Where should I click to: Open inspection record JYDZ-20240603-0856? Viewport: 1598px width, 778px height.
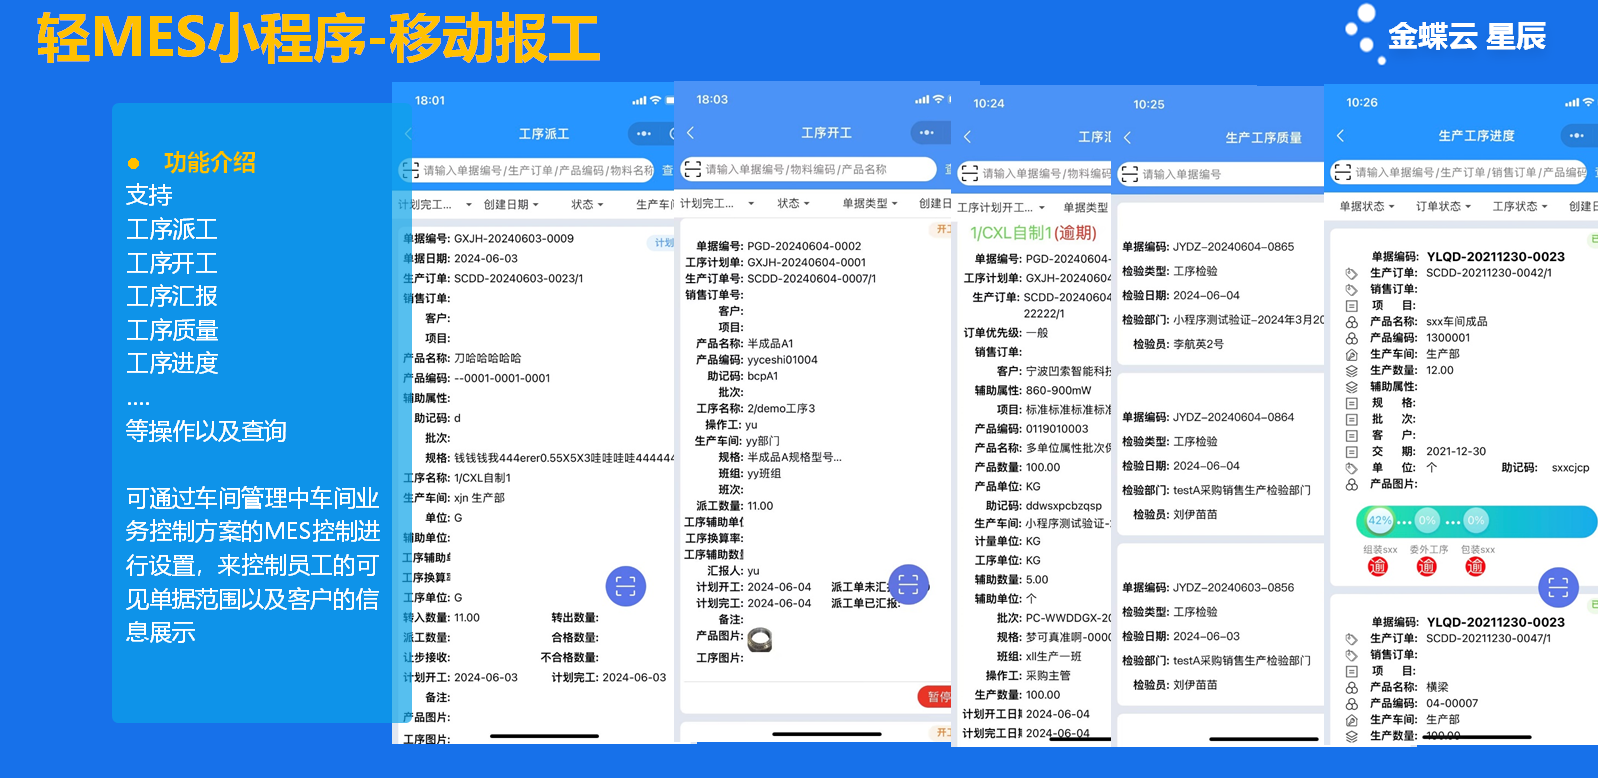pyautogui.click(x=1221, y=625)
